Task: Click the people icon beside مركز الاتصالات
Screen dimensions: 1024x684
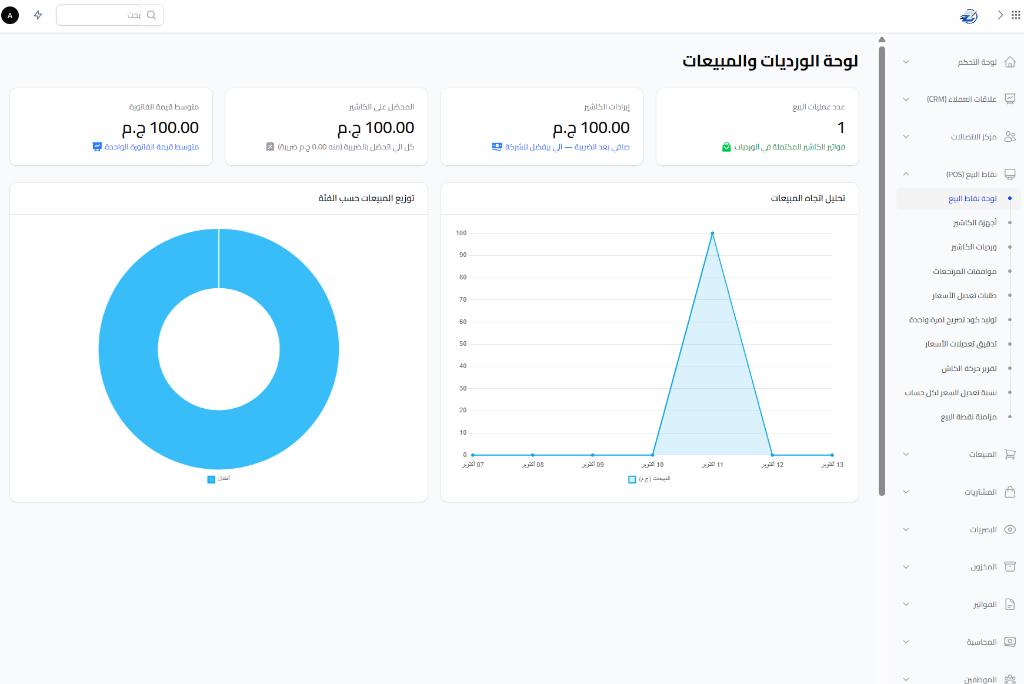Action: pyautogui.click(x=1010, y=137)
